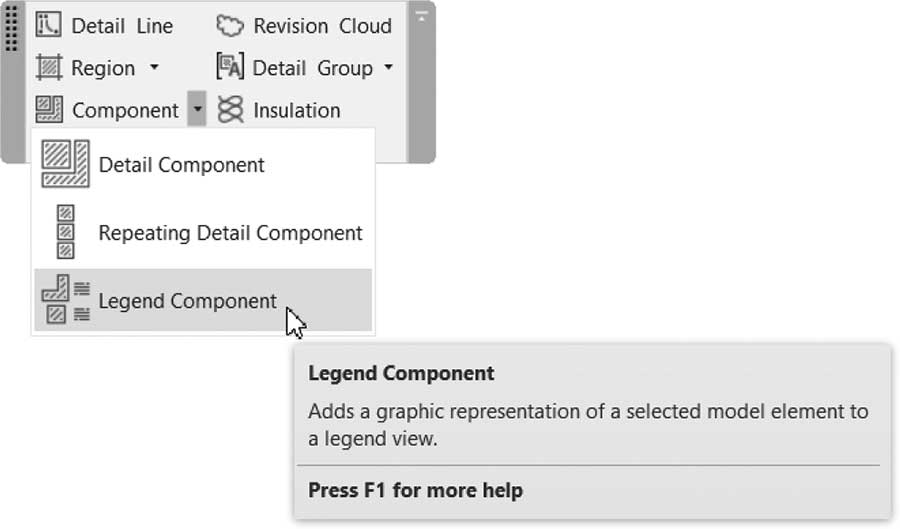This screenshot has width=900, height=529.
Task: Grab the dotted panel grip handle
Action: [x=11, y=26]
